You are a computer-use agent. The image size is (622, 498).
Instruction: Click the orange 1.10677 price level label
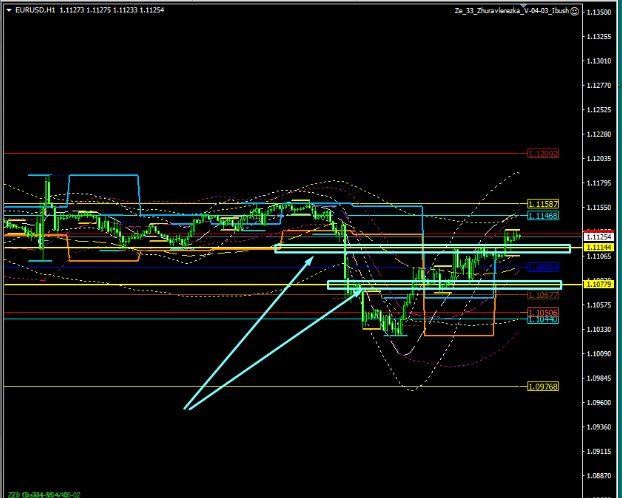click(542, 296)
